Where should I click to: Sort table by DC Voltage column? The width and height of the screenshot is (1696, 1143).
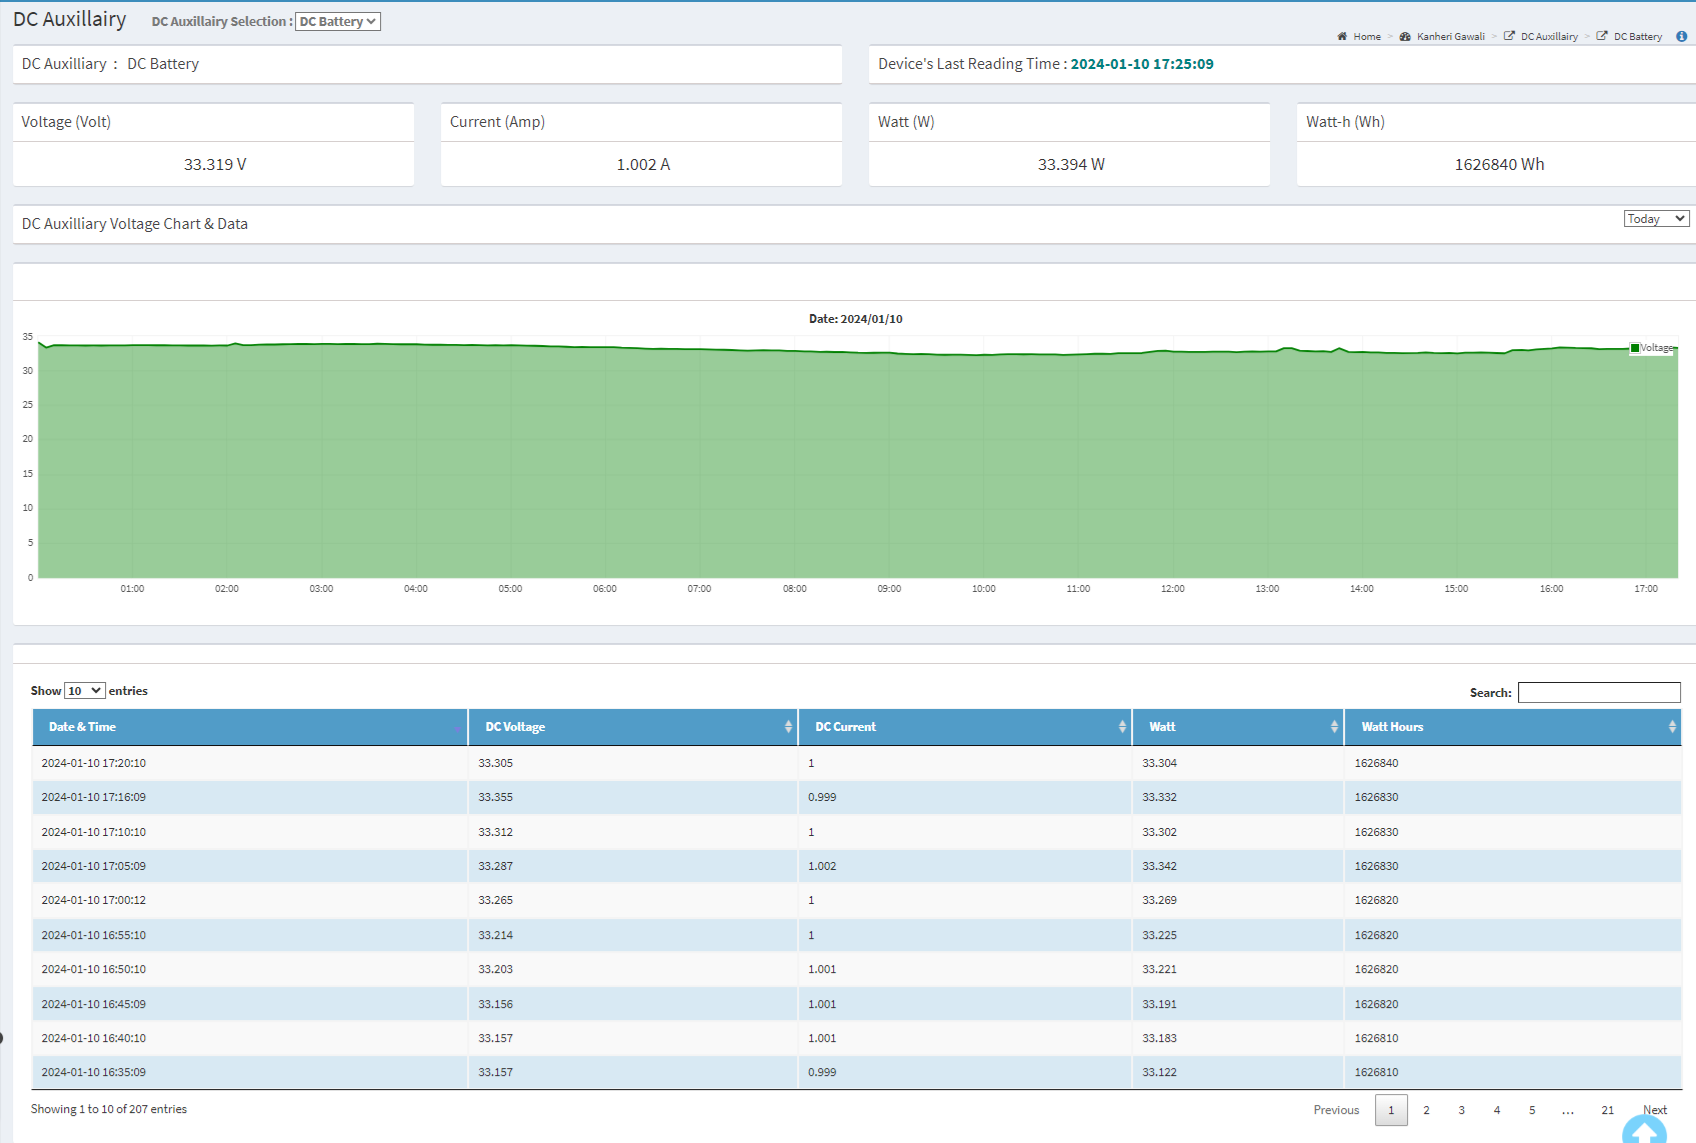(633, 727)
